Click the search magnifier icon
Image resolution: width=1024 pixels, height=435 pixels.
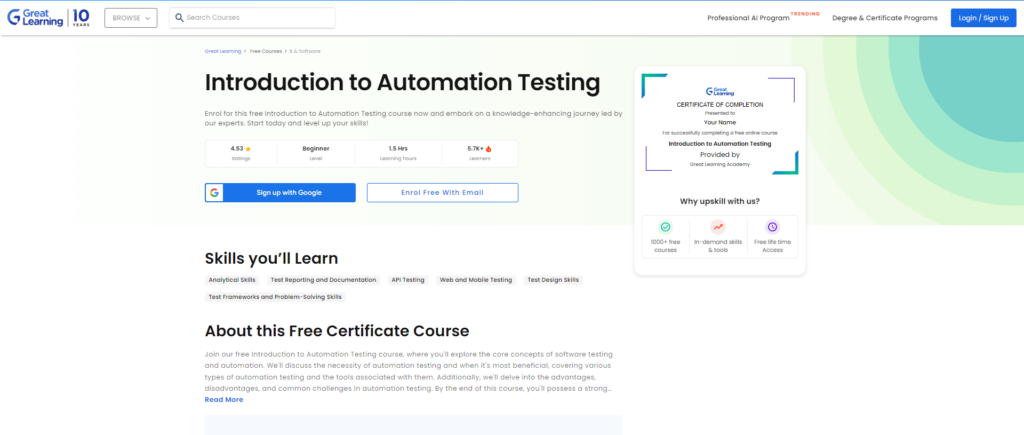click(x=178, y=18)
